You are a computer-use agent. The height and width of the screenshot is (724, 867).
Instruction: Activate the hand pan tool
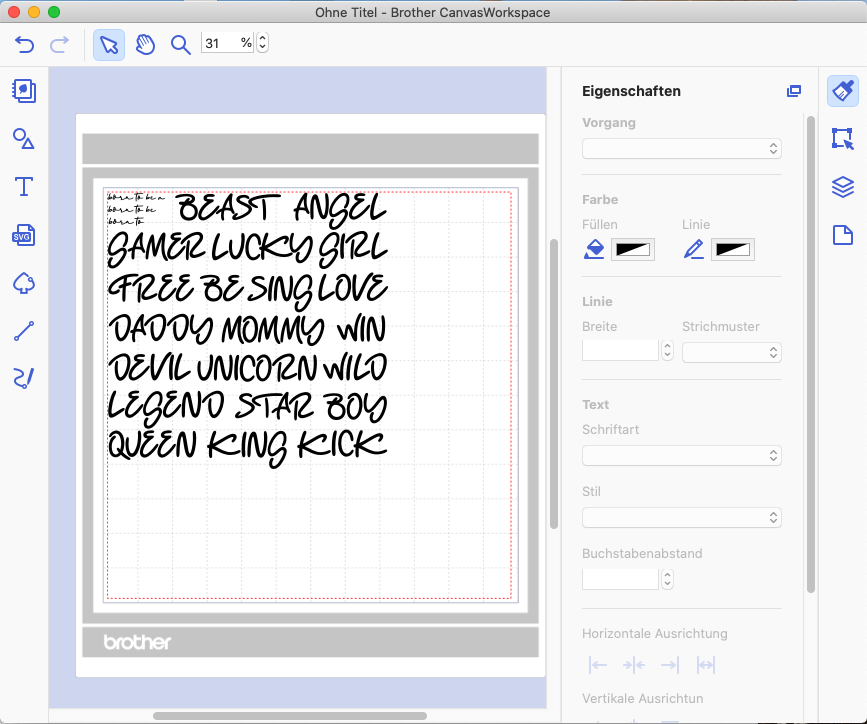[x=145, y=45]
